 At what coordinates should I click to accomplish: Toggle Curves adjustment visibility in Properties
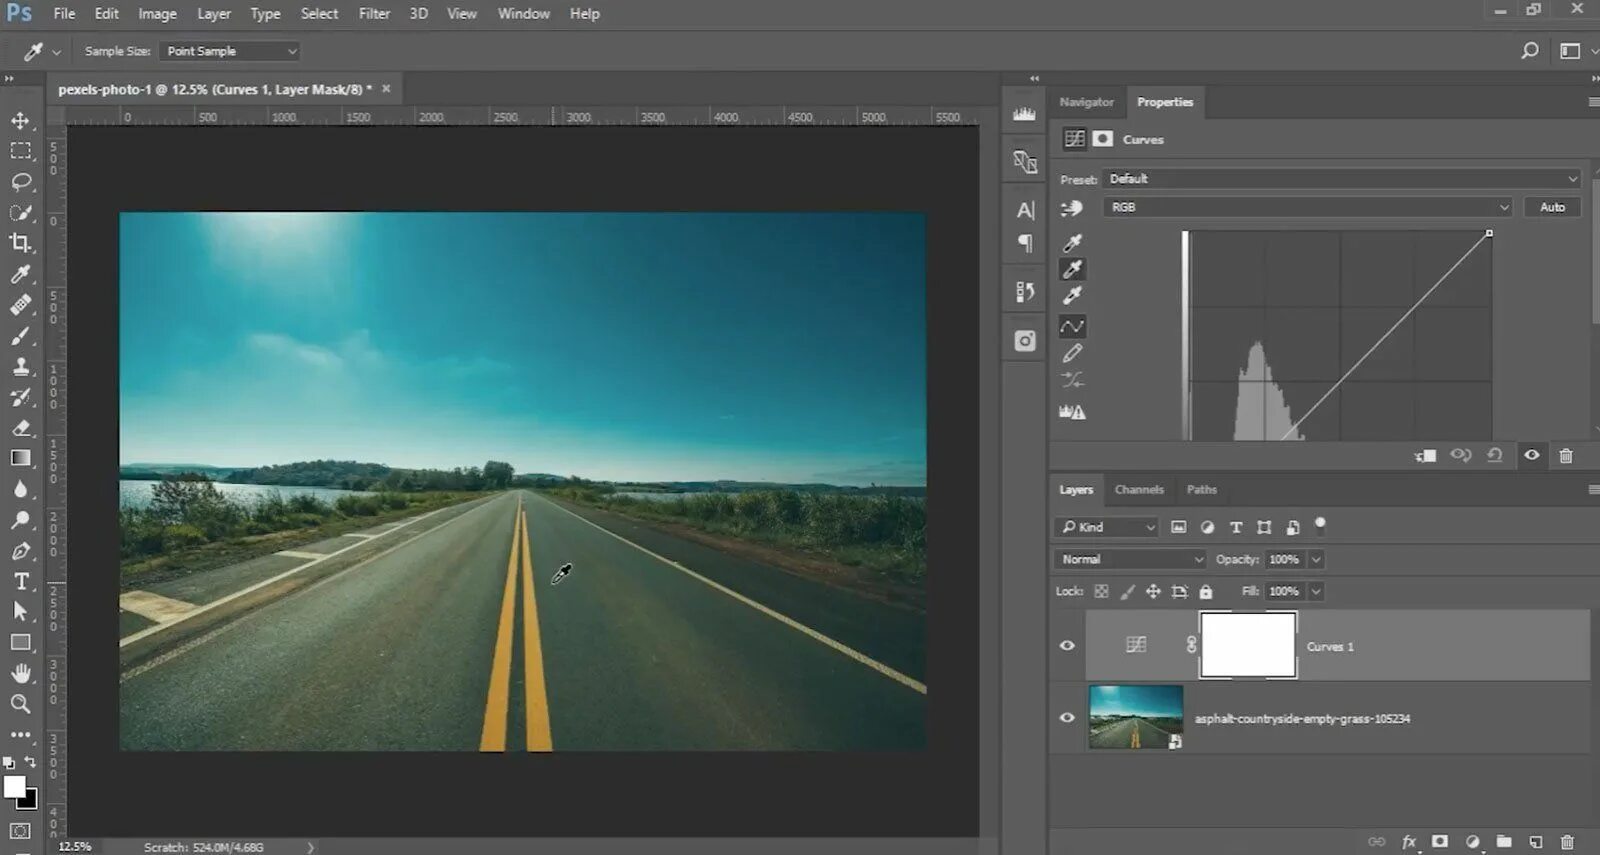(1531, 455)
